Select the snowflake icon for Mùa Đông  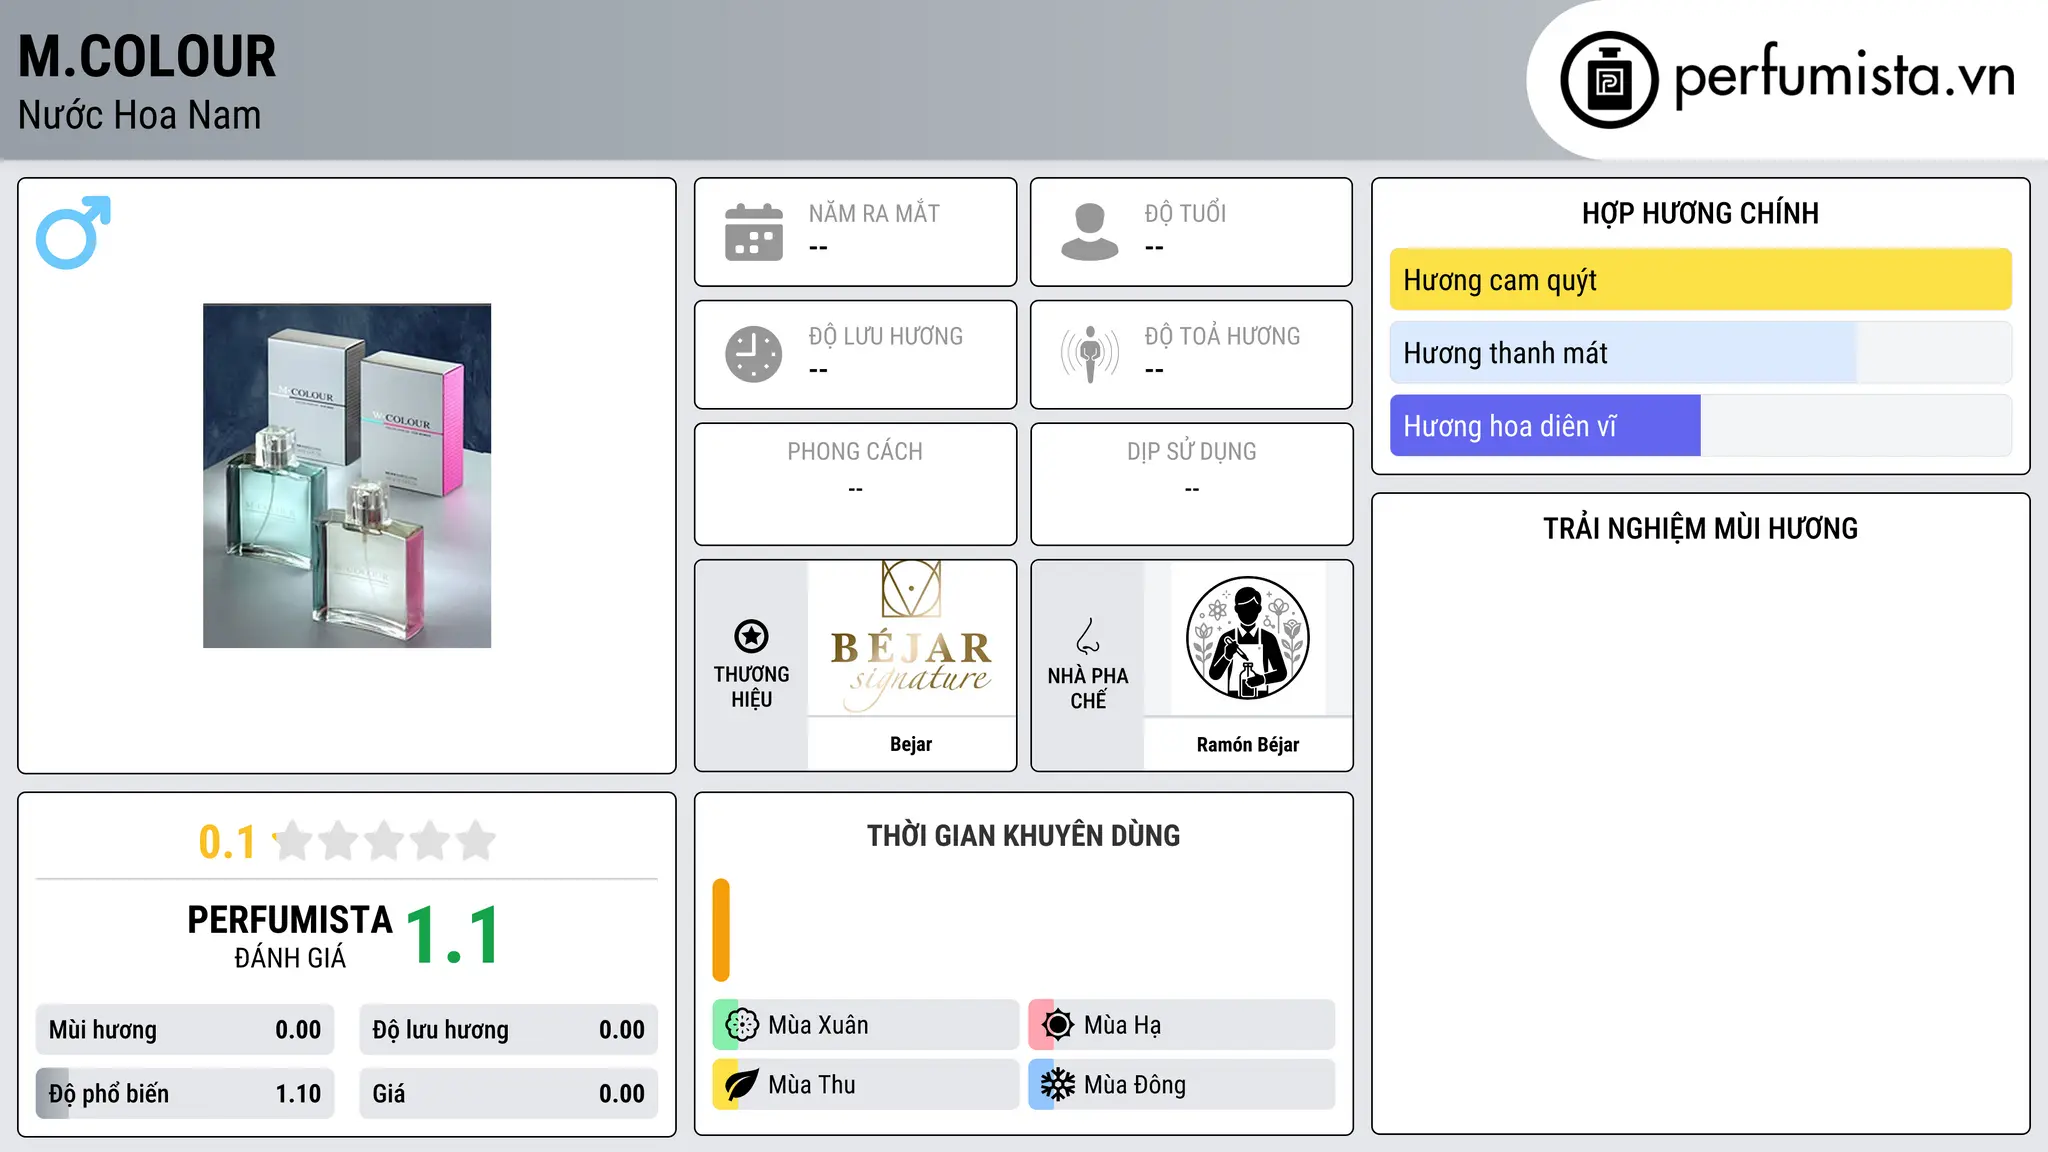pos(1058,1085)
